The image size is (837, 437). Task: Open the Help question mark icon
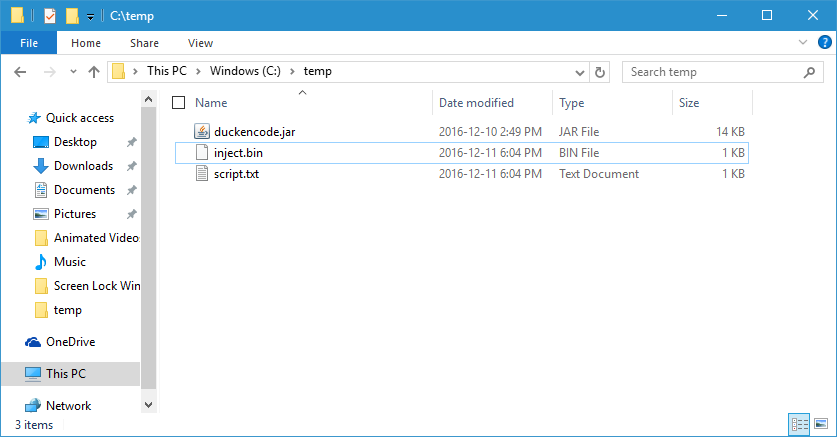pos(822,42)
